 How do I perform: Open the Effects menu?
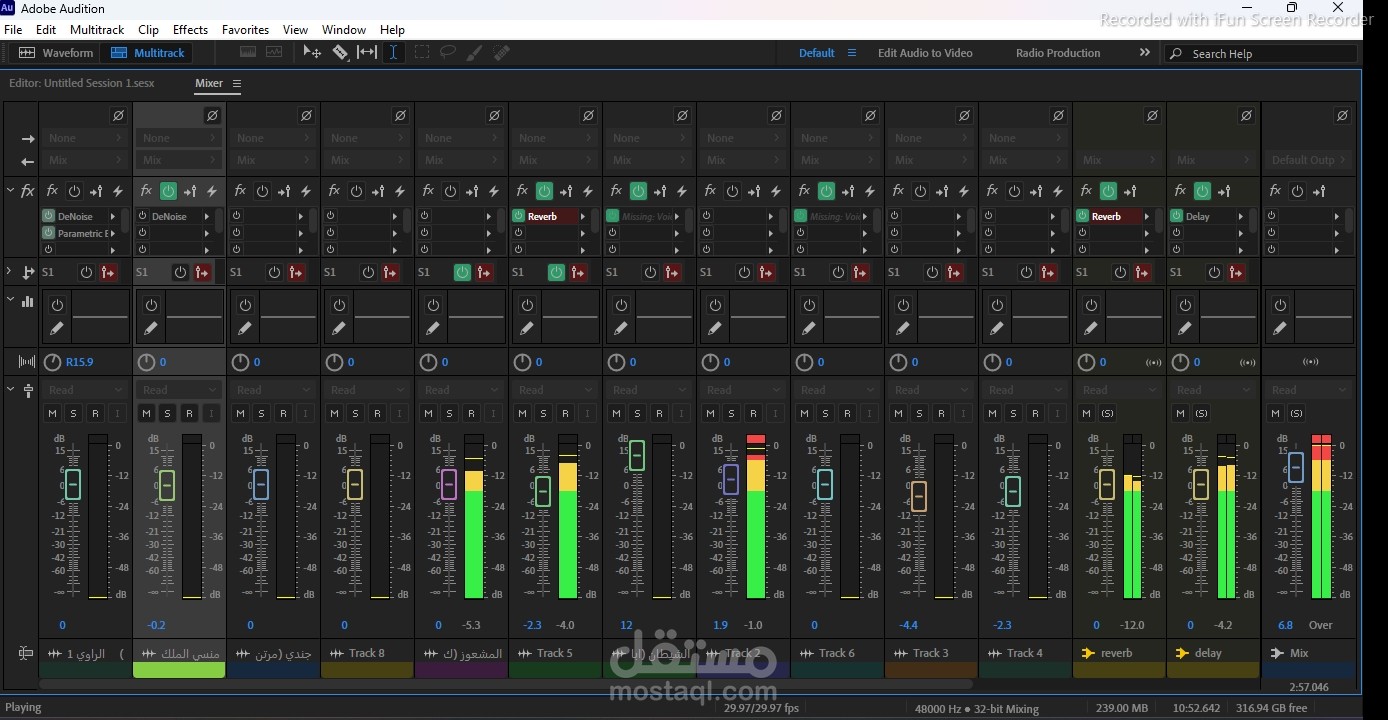[x=190, y=30]
